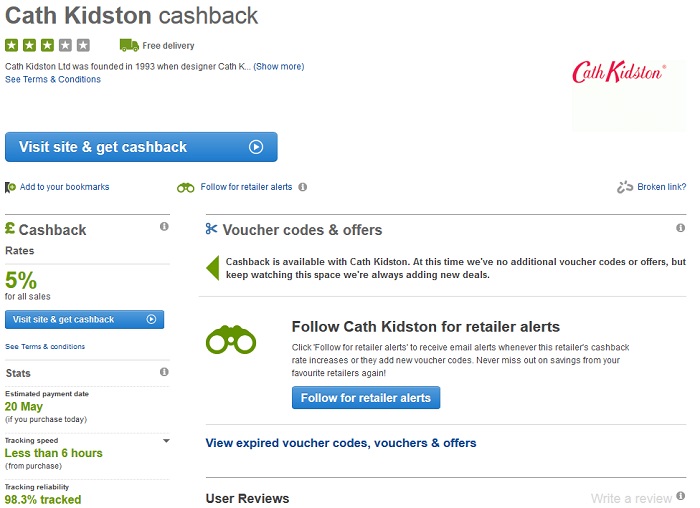Image resolution: width=700 pixels, height=508 pixels.
Task: Click the binoculars icon next to Follow for retailer alerts
Action: pyautogui.click(x=185, y=187)
